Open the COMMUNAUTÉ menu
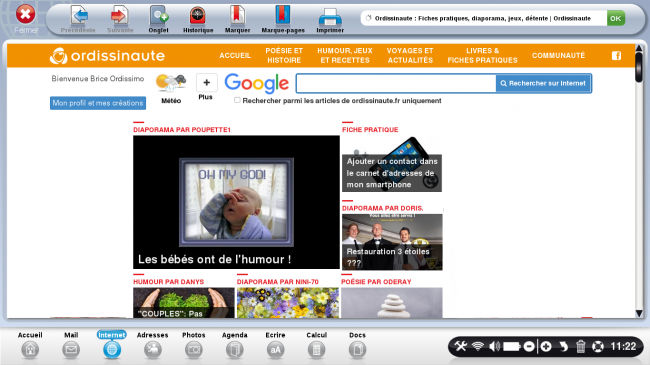The image size is (650, 365). click(558, 56)
